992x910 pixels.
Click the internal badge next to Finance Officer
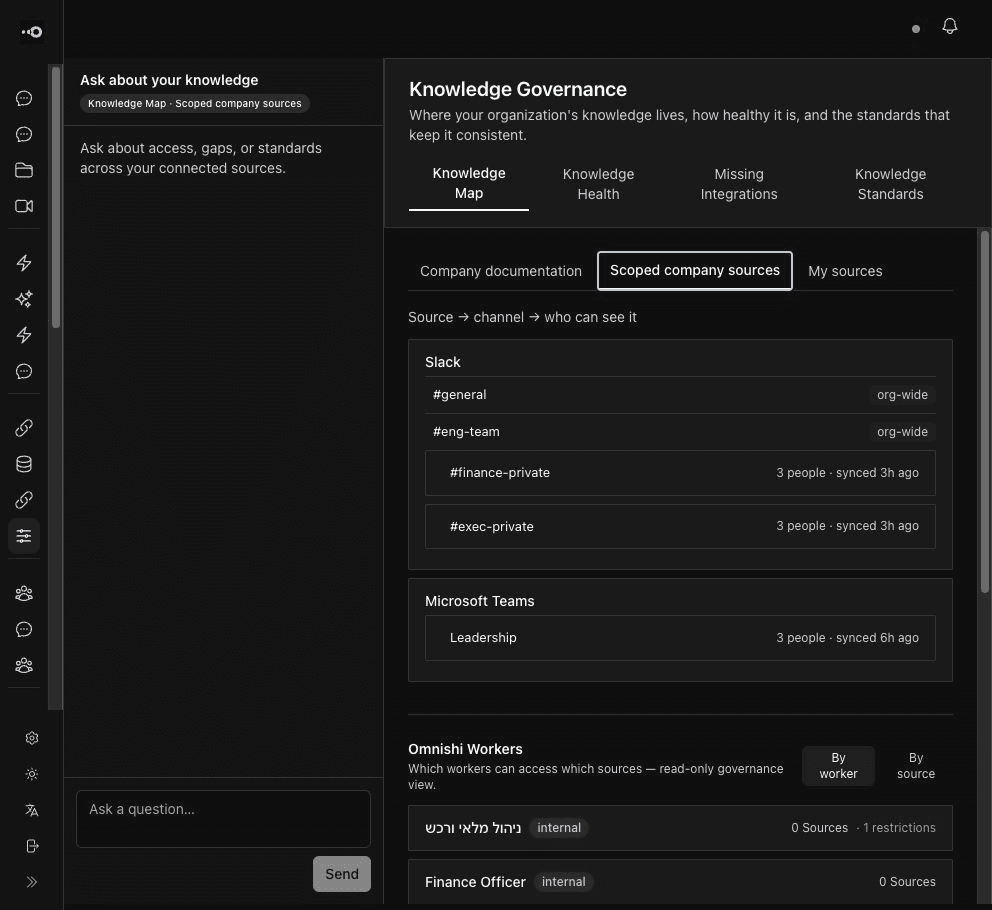[x=563, y=882]
